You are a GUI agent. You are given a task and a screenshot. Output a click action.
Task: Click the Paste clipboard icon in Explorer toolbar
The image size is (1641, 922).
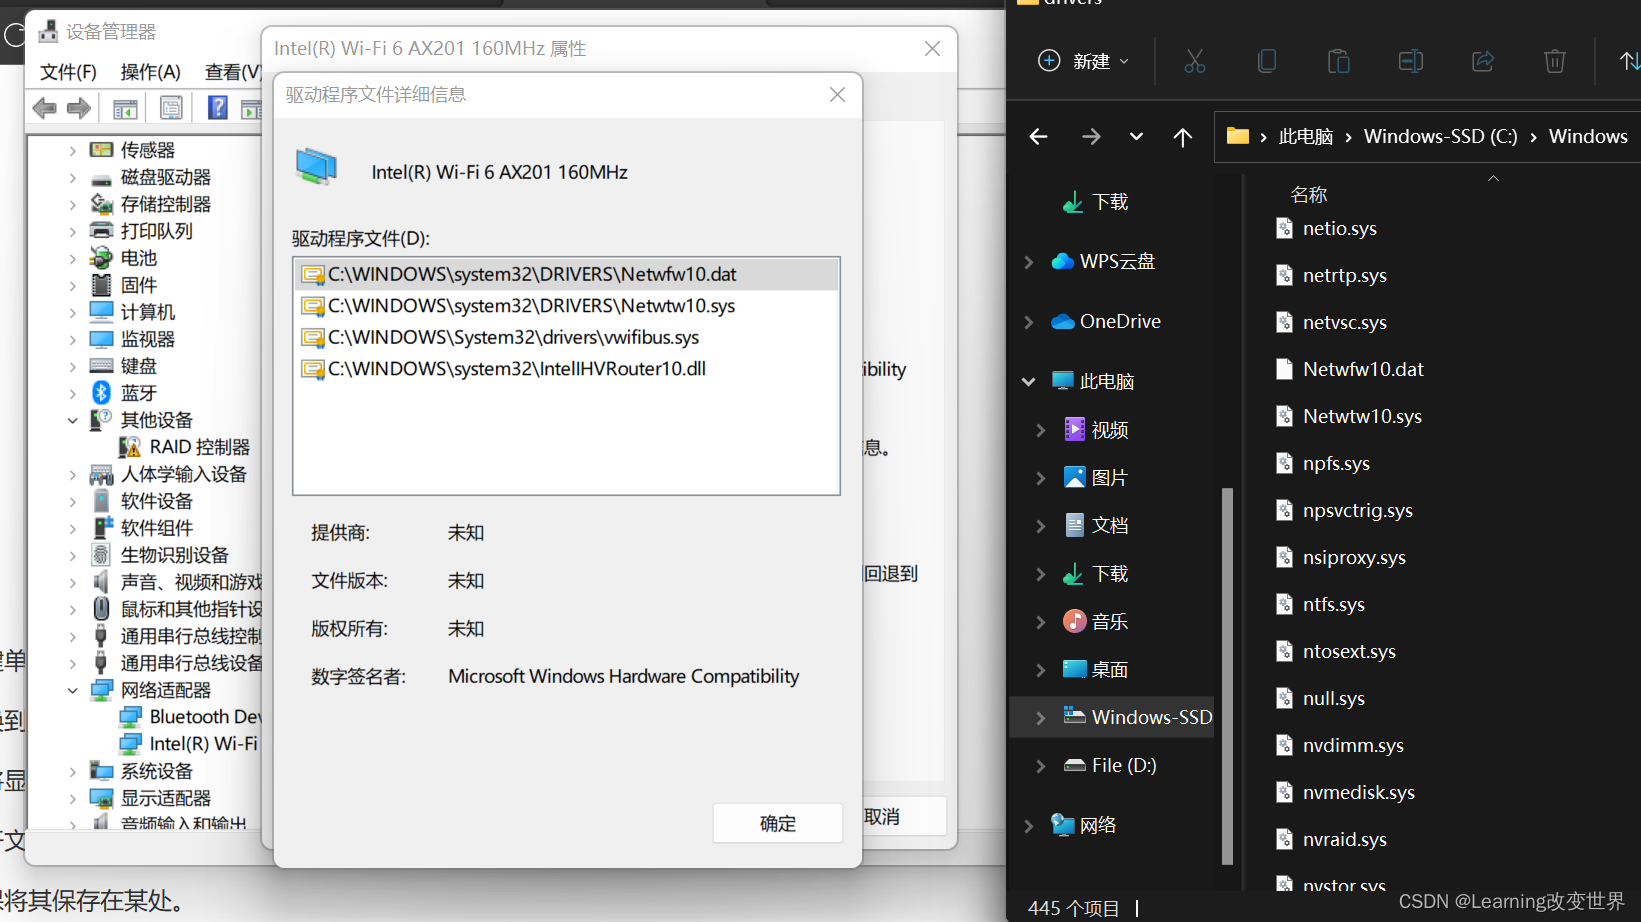click(1338, 61)
